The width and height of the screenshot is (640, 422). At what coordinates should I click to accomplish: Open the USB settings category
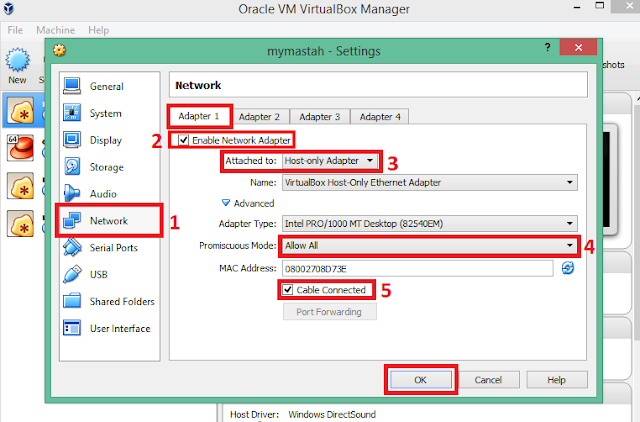[109, 274]
